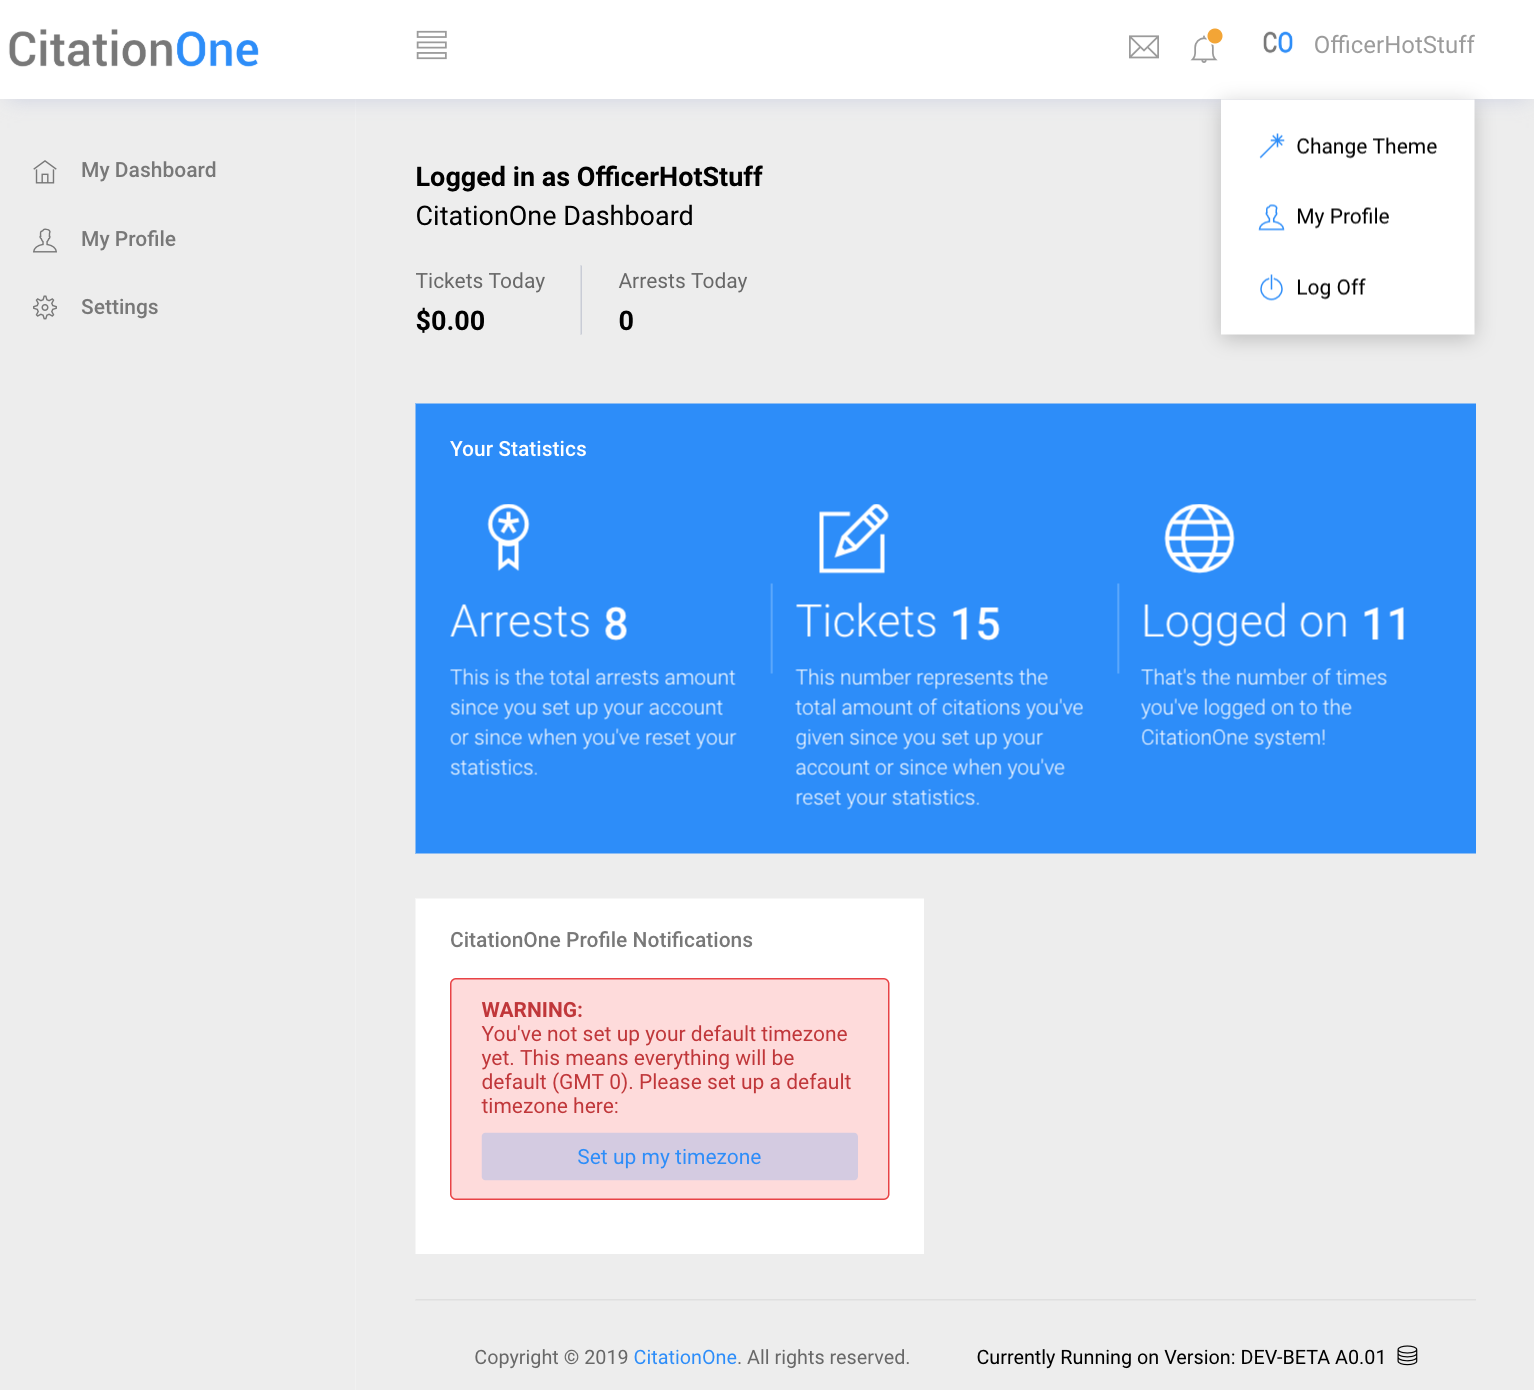The width and height of the screenshot is (1534, 1390).
Task: Click the database icon in footer
Action: (1407, 1356)
